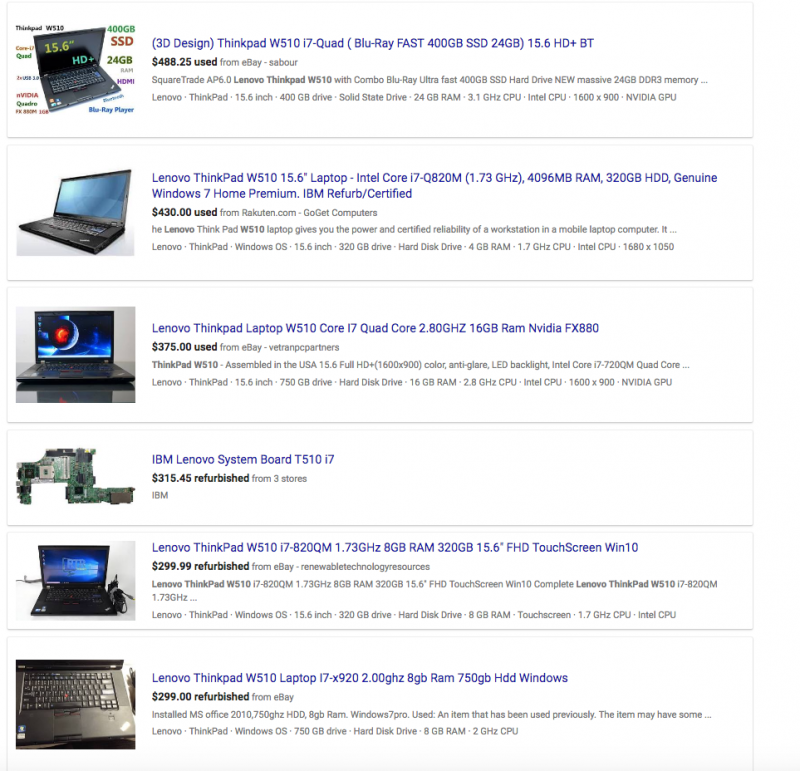Screen dimensions: 800x771
Task: Click 'from eBay - vetranpcpartners' seller text
Action: [280, 347]
